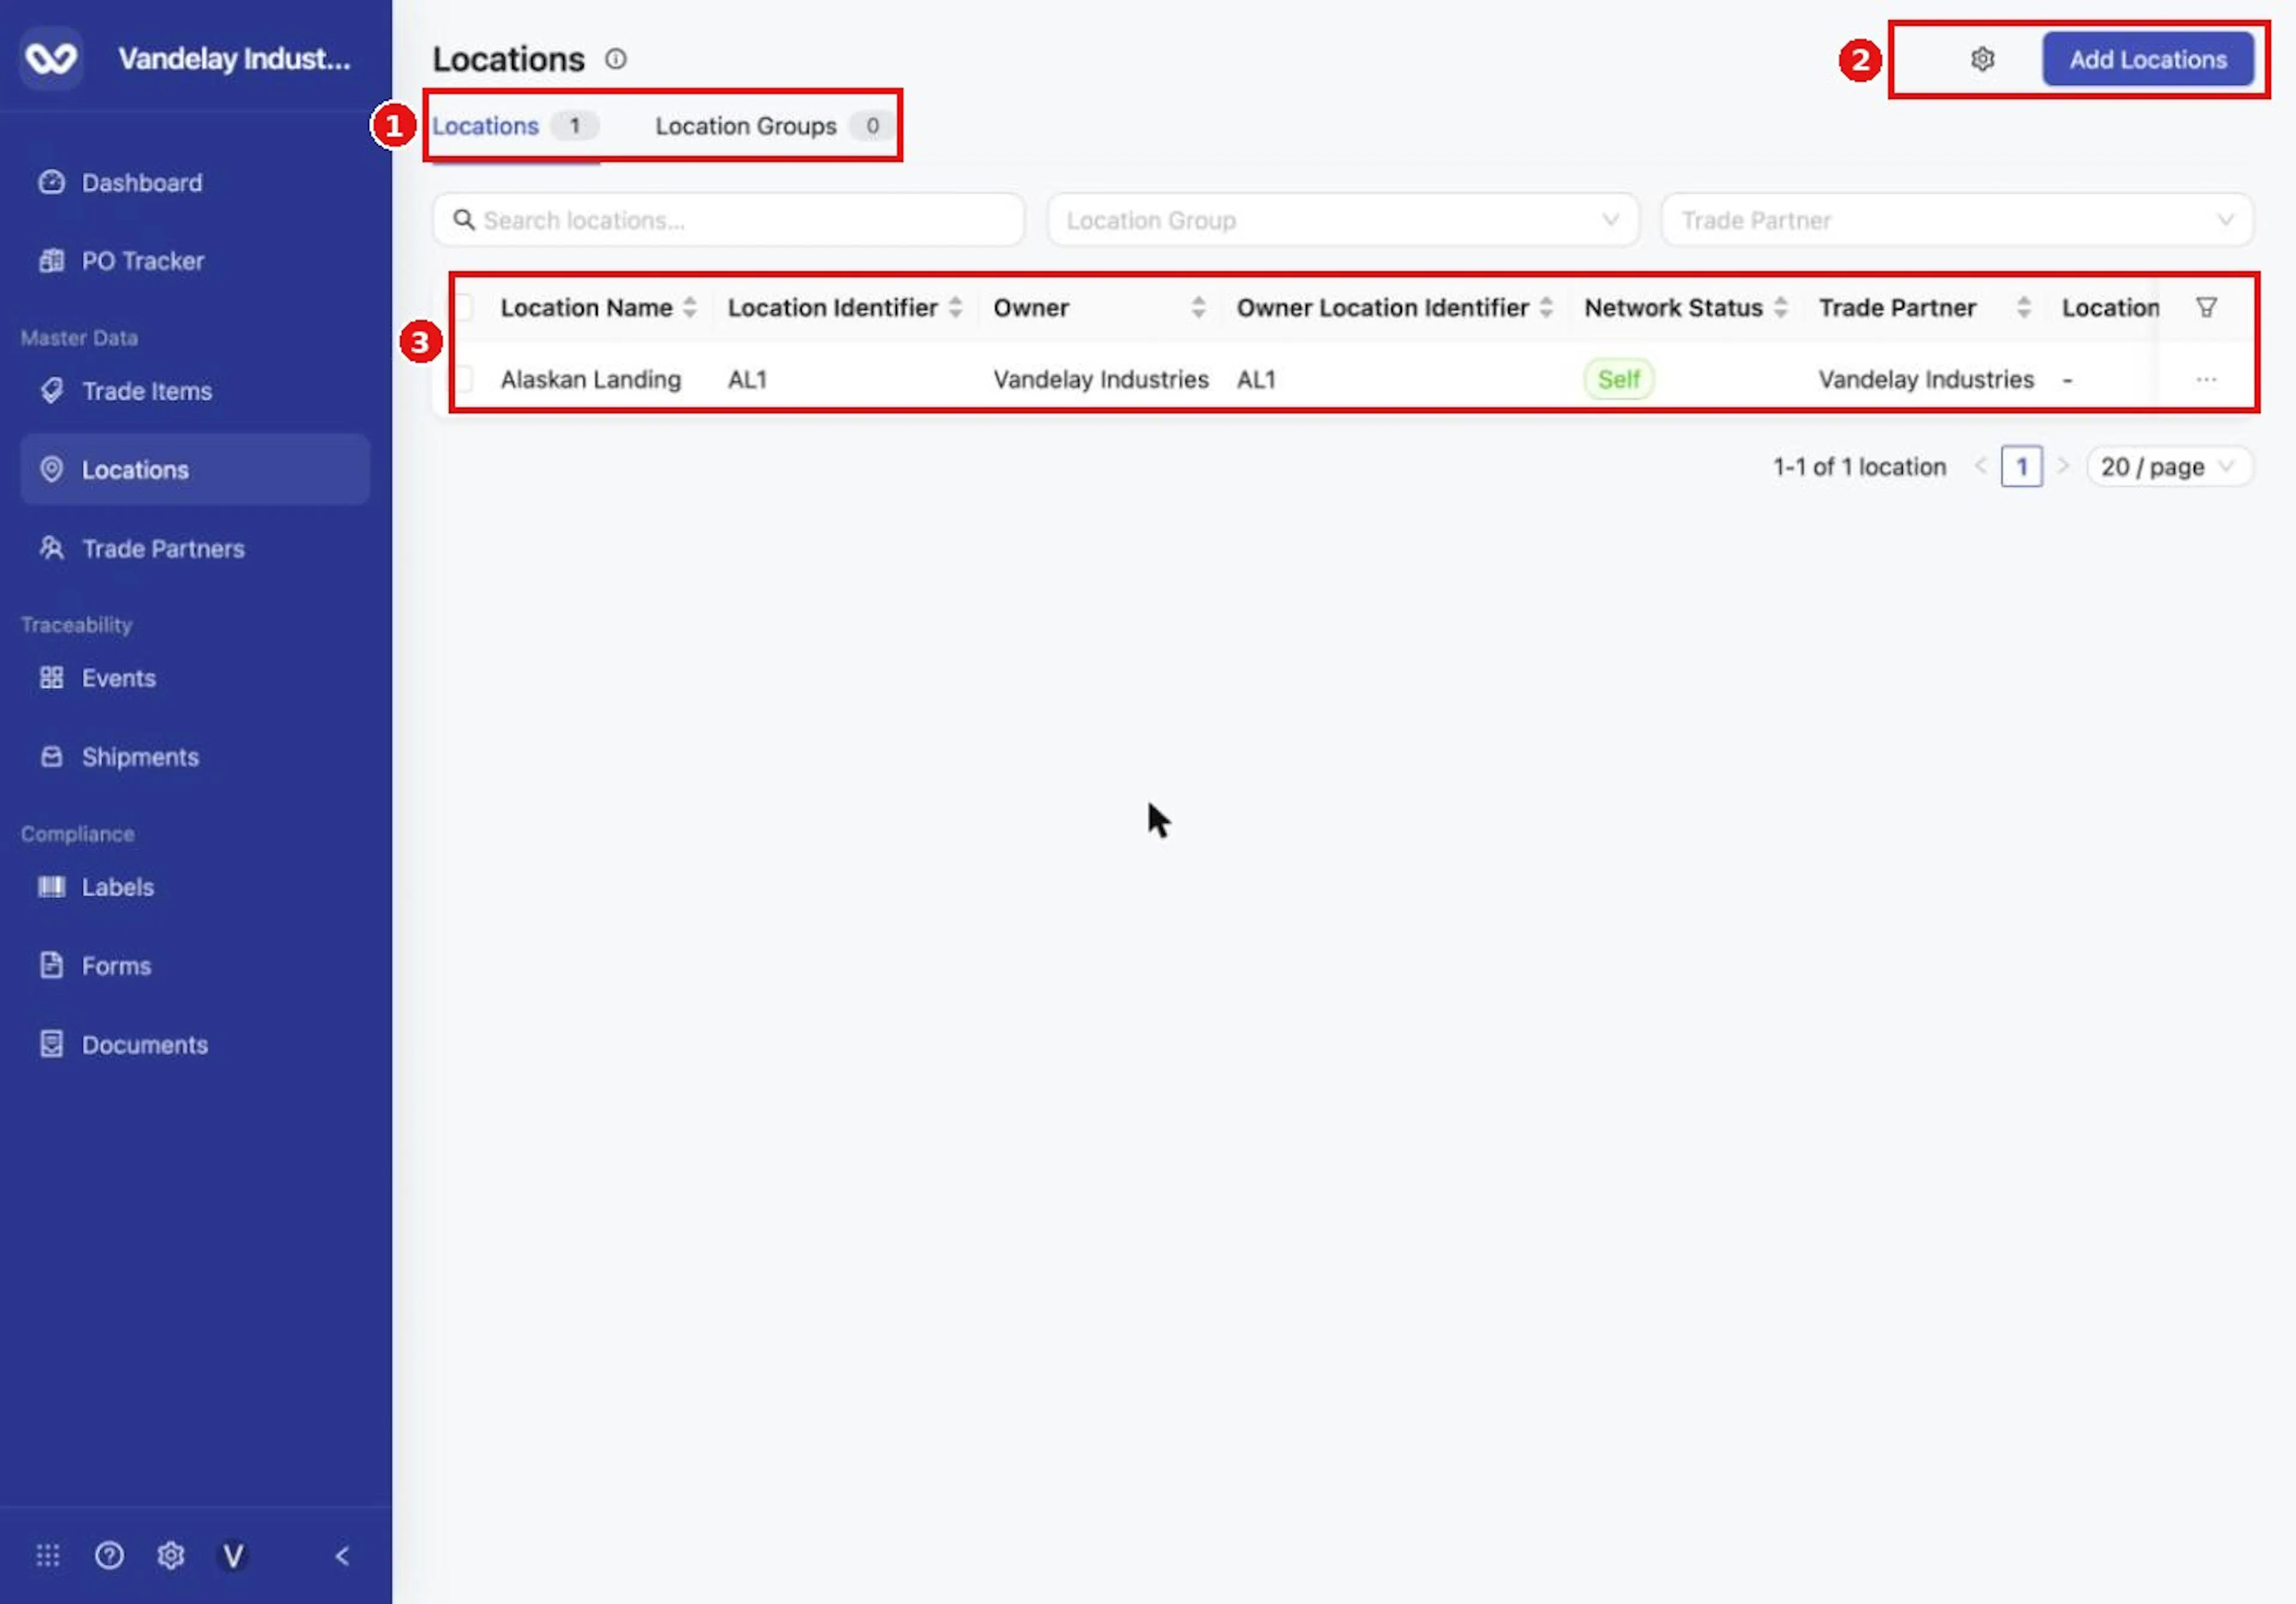Focus the Search locations field
The width and height of the screenshot is (2296, 1604).
click(x=728, y=220)
